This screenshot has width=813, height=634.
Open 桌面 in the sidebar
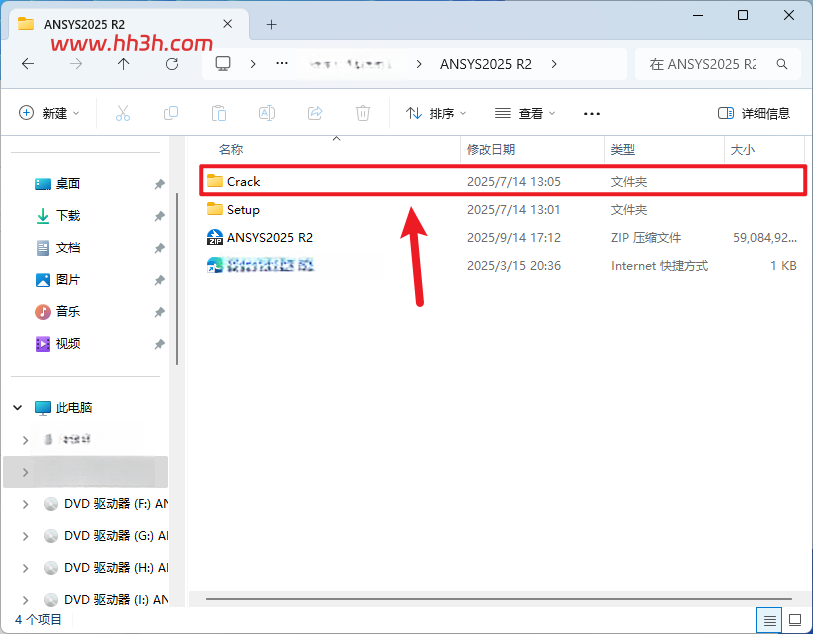pyautogui.click(x=67, y=184)
